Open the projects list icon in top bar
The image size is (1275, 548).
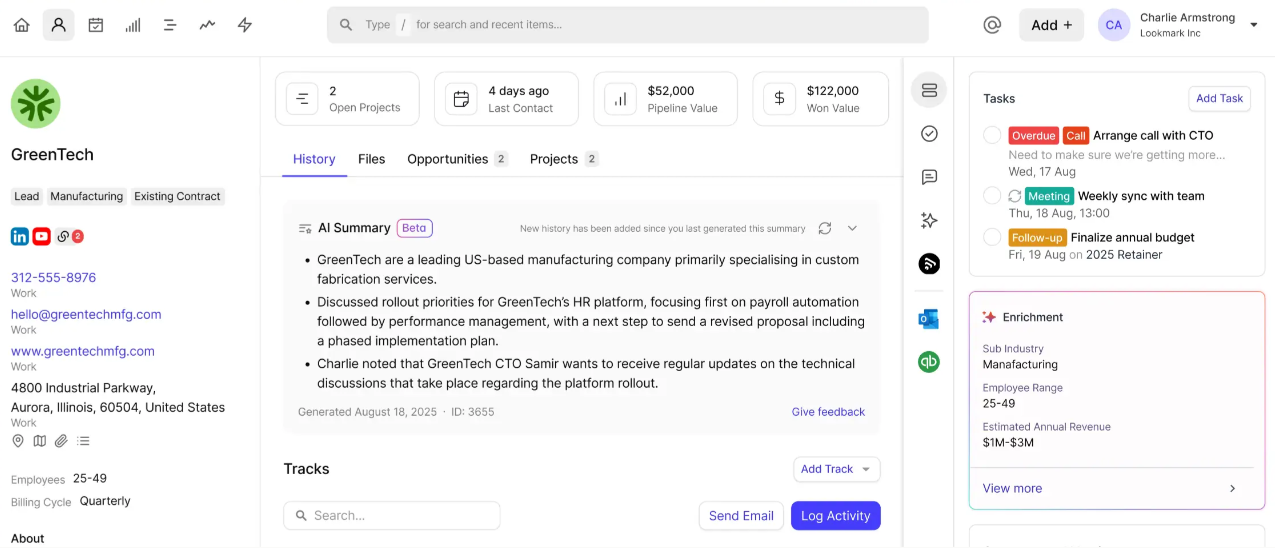coord(170,25)
